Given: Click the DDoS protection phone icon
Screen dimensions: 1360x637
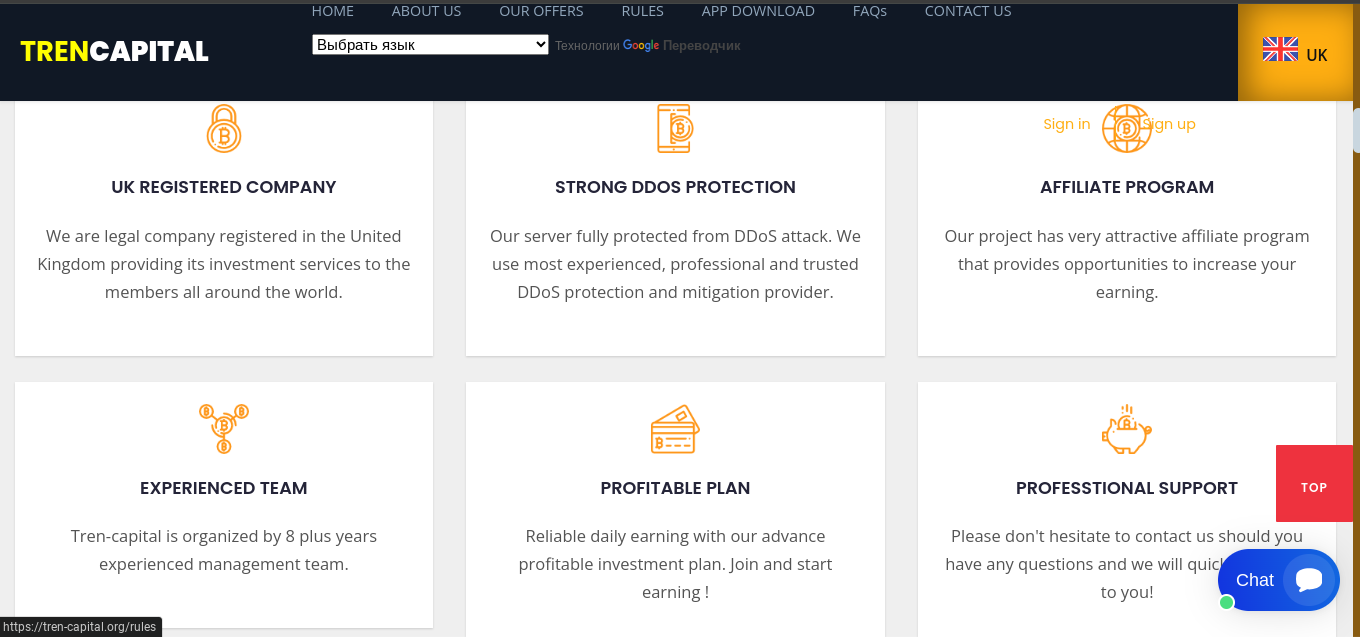Looking at the screenshot, I should click(x=675, y=129).
